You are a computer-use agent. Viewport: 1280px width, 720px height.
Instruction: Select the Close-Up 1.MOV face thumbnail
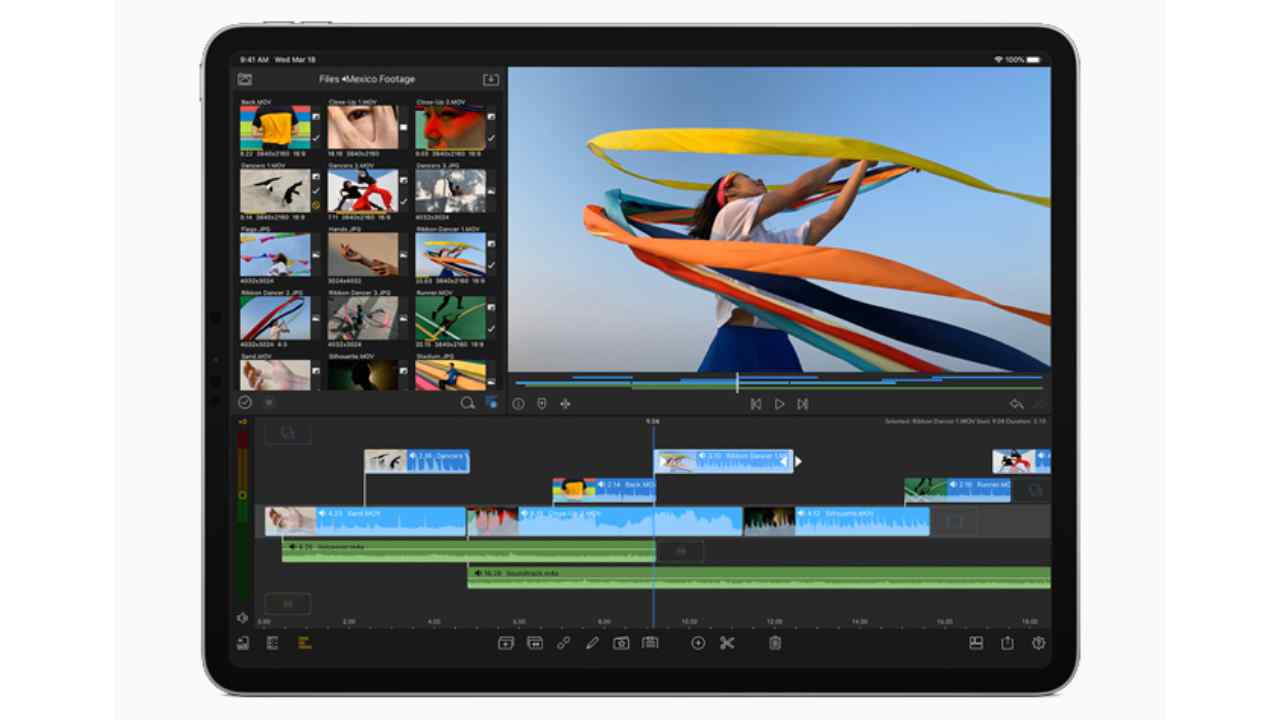tap(363, 128)
